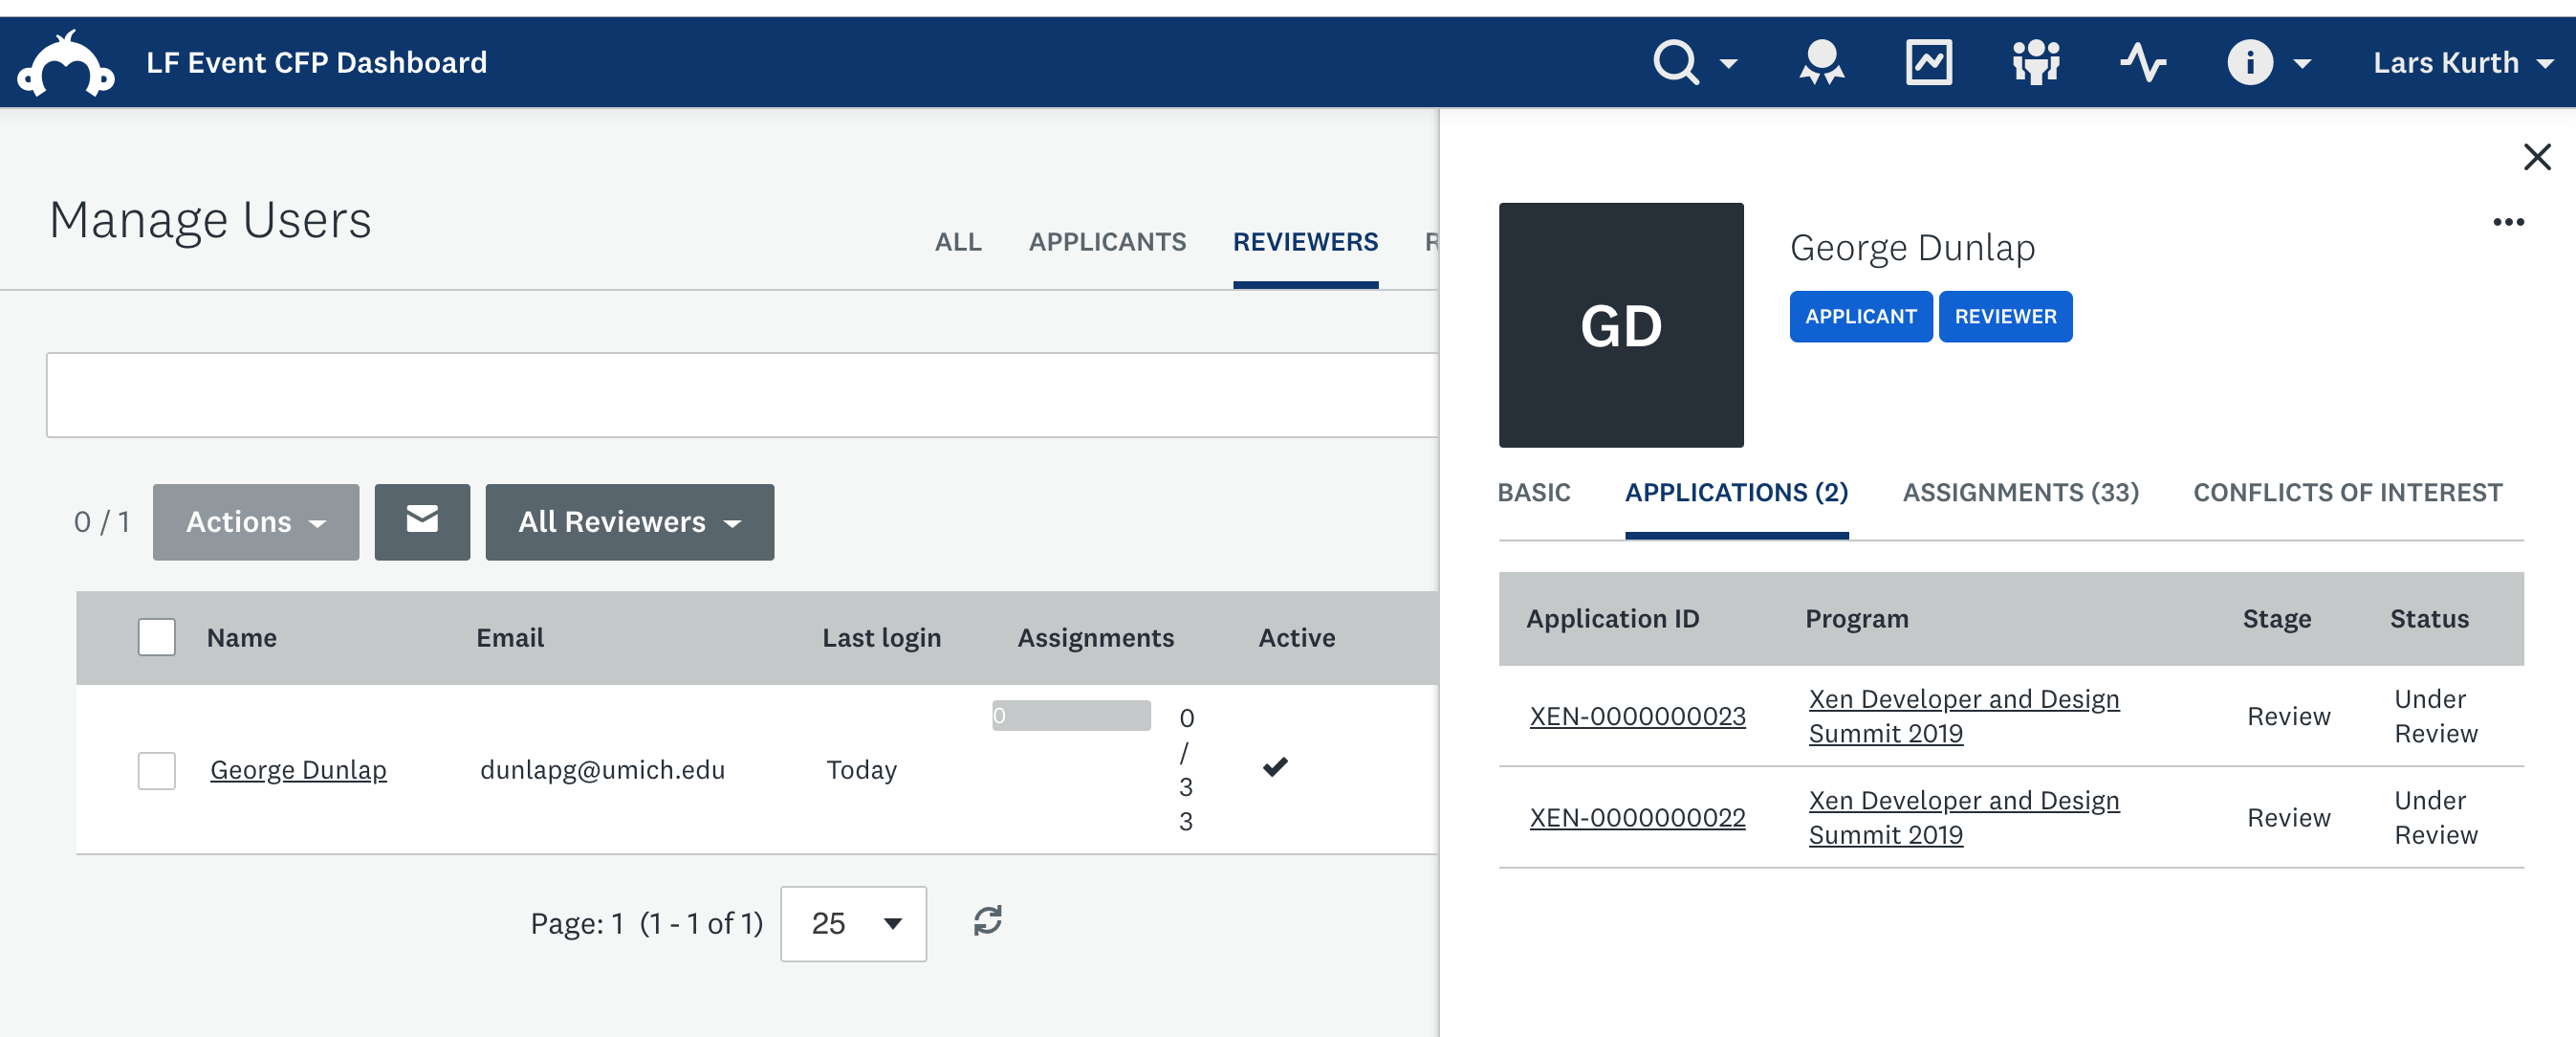Open the manage users people icon
Screen dimensions: 2576x1037
pos(2035,63)
